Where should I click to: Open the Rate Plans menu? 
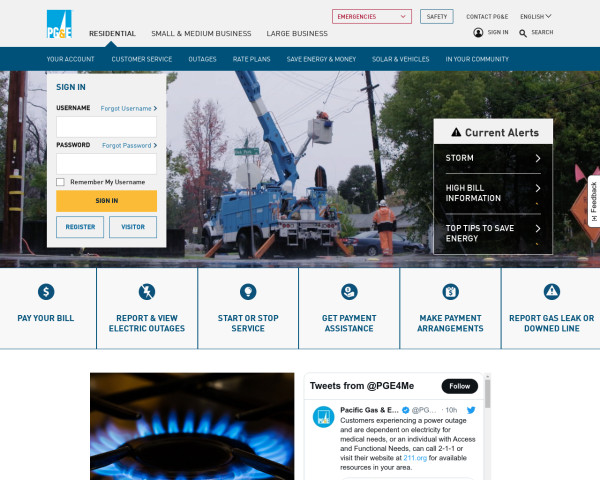(x=251, y=59)
